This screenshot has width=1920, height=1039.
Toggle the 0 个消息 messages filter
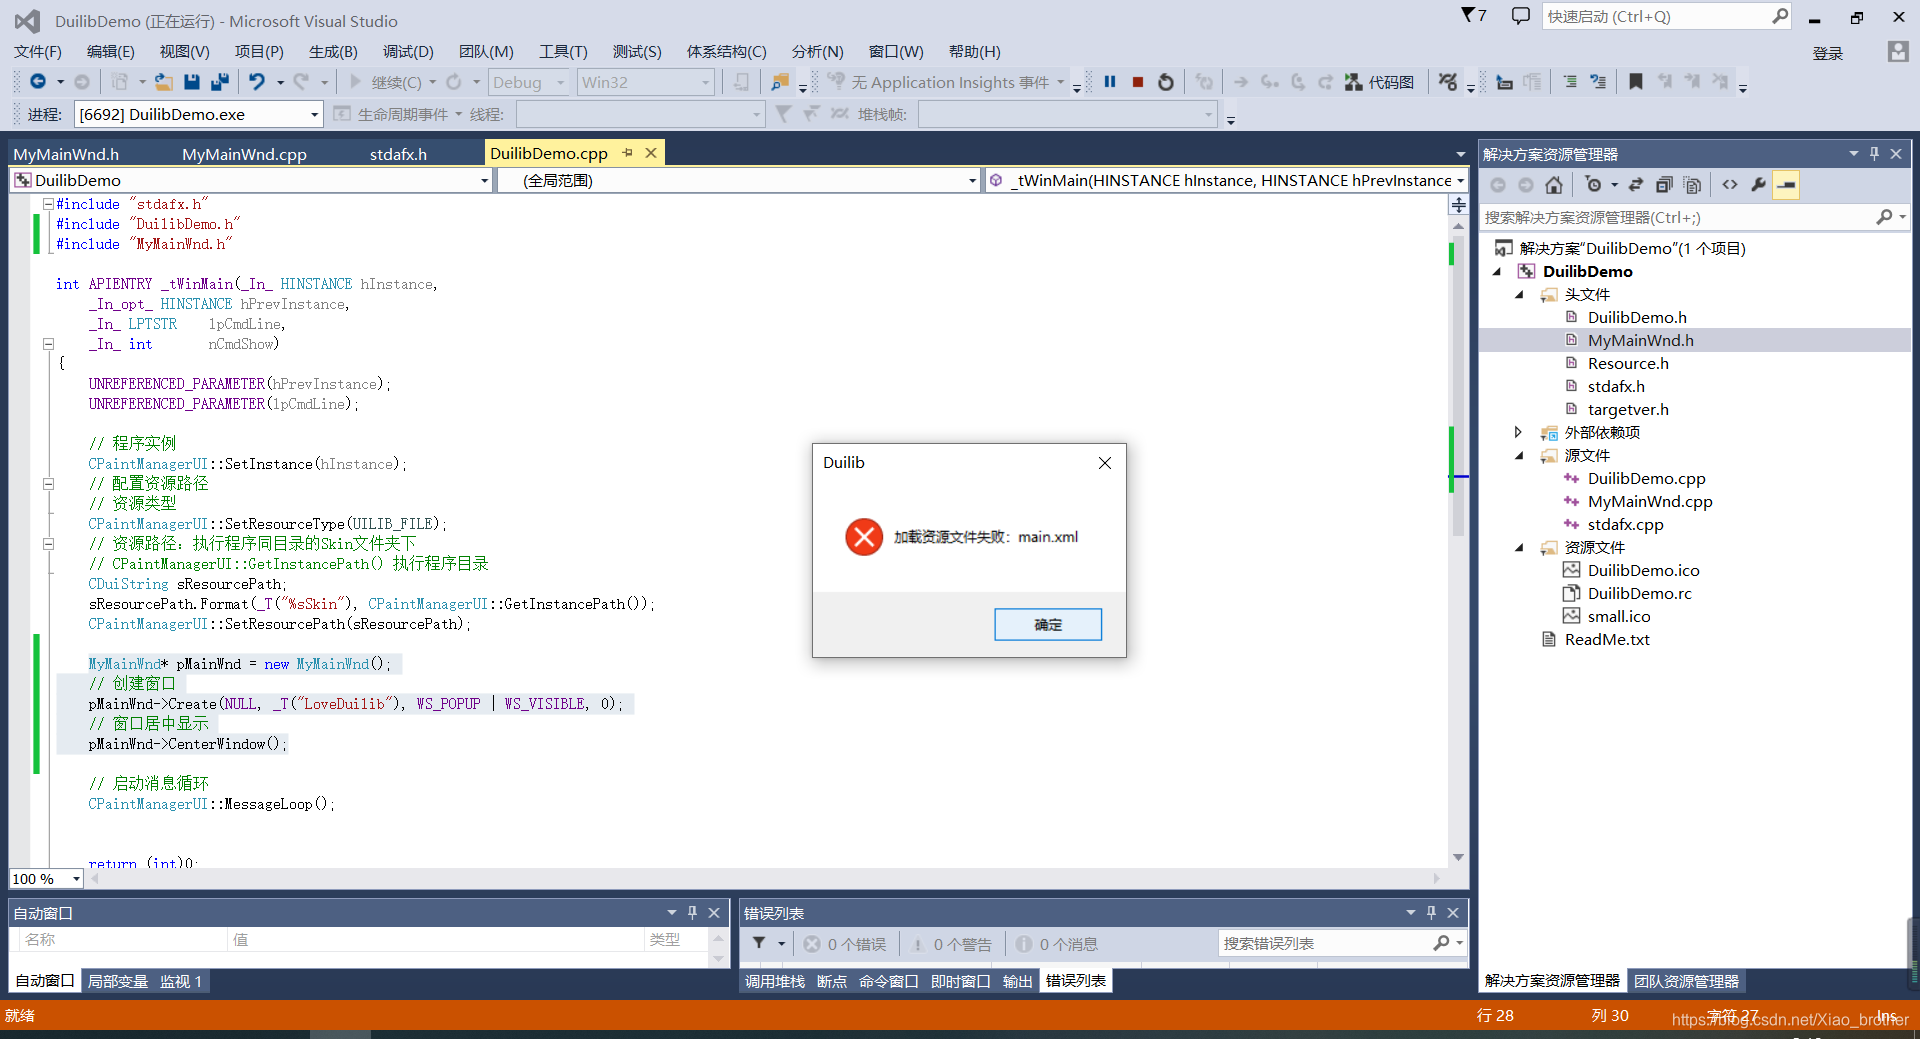1057,944
